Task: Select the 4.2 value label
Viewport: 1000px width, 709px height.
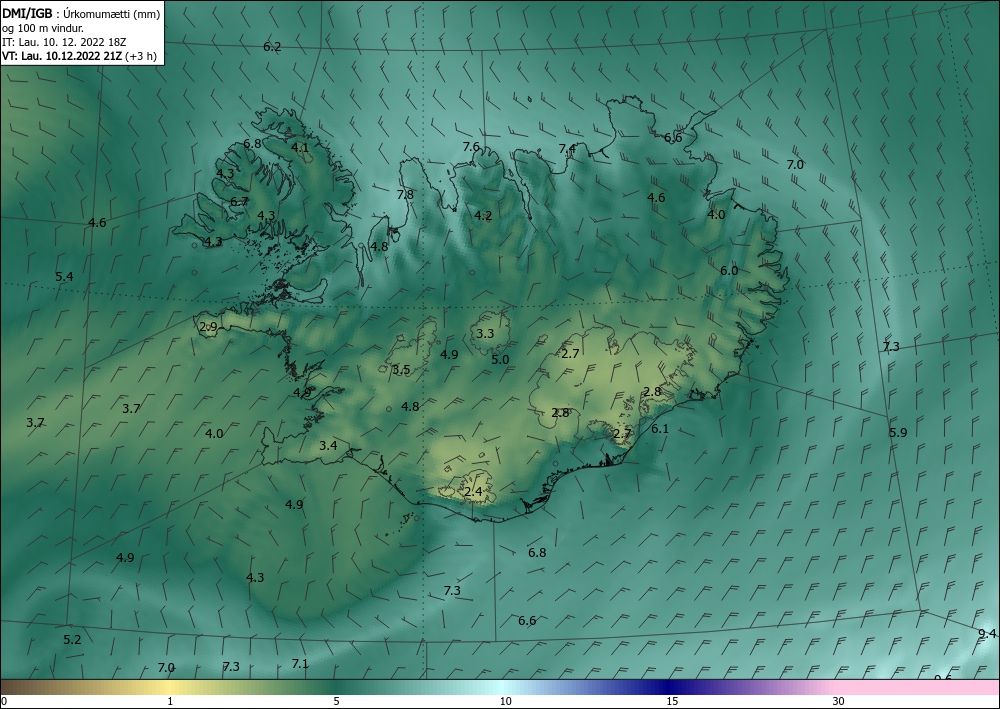Action: (x=483, y=216)
